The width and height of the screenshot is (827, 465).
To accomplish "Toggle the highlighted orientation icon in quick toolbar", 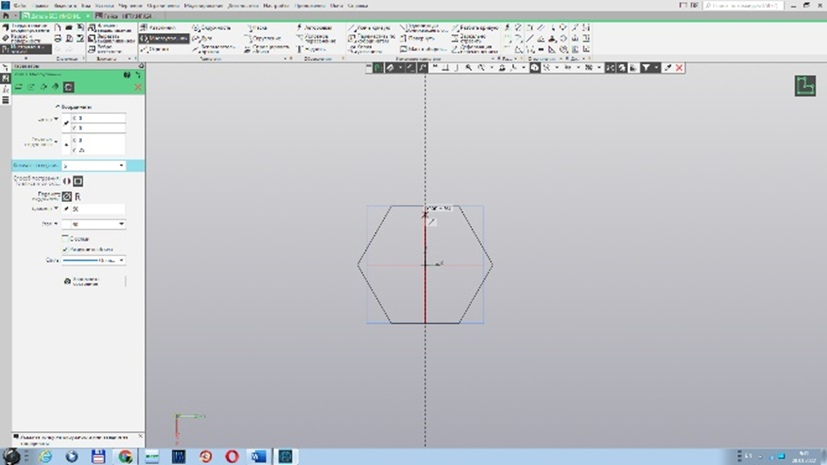I will point(535,68).
